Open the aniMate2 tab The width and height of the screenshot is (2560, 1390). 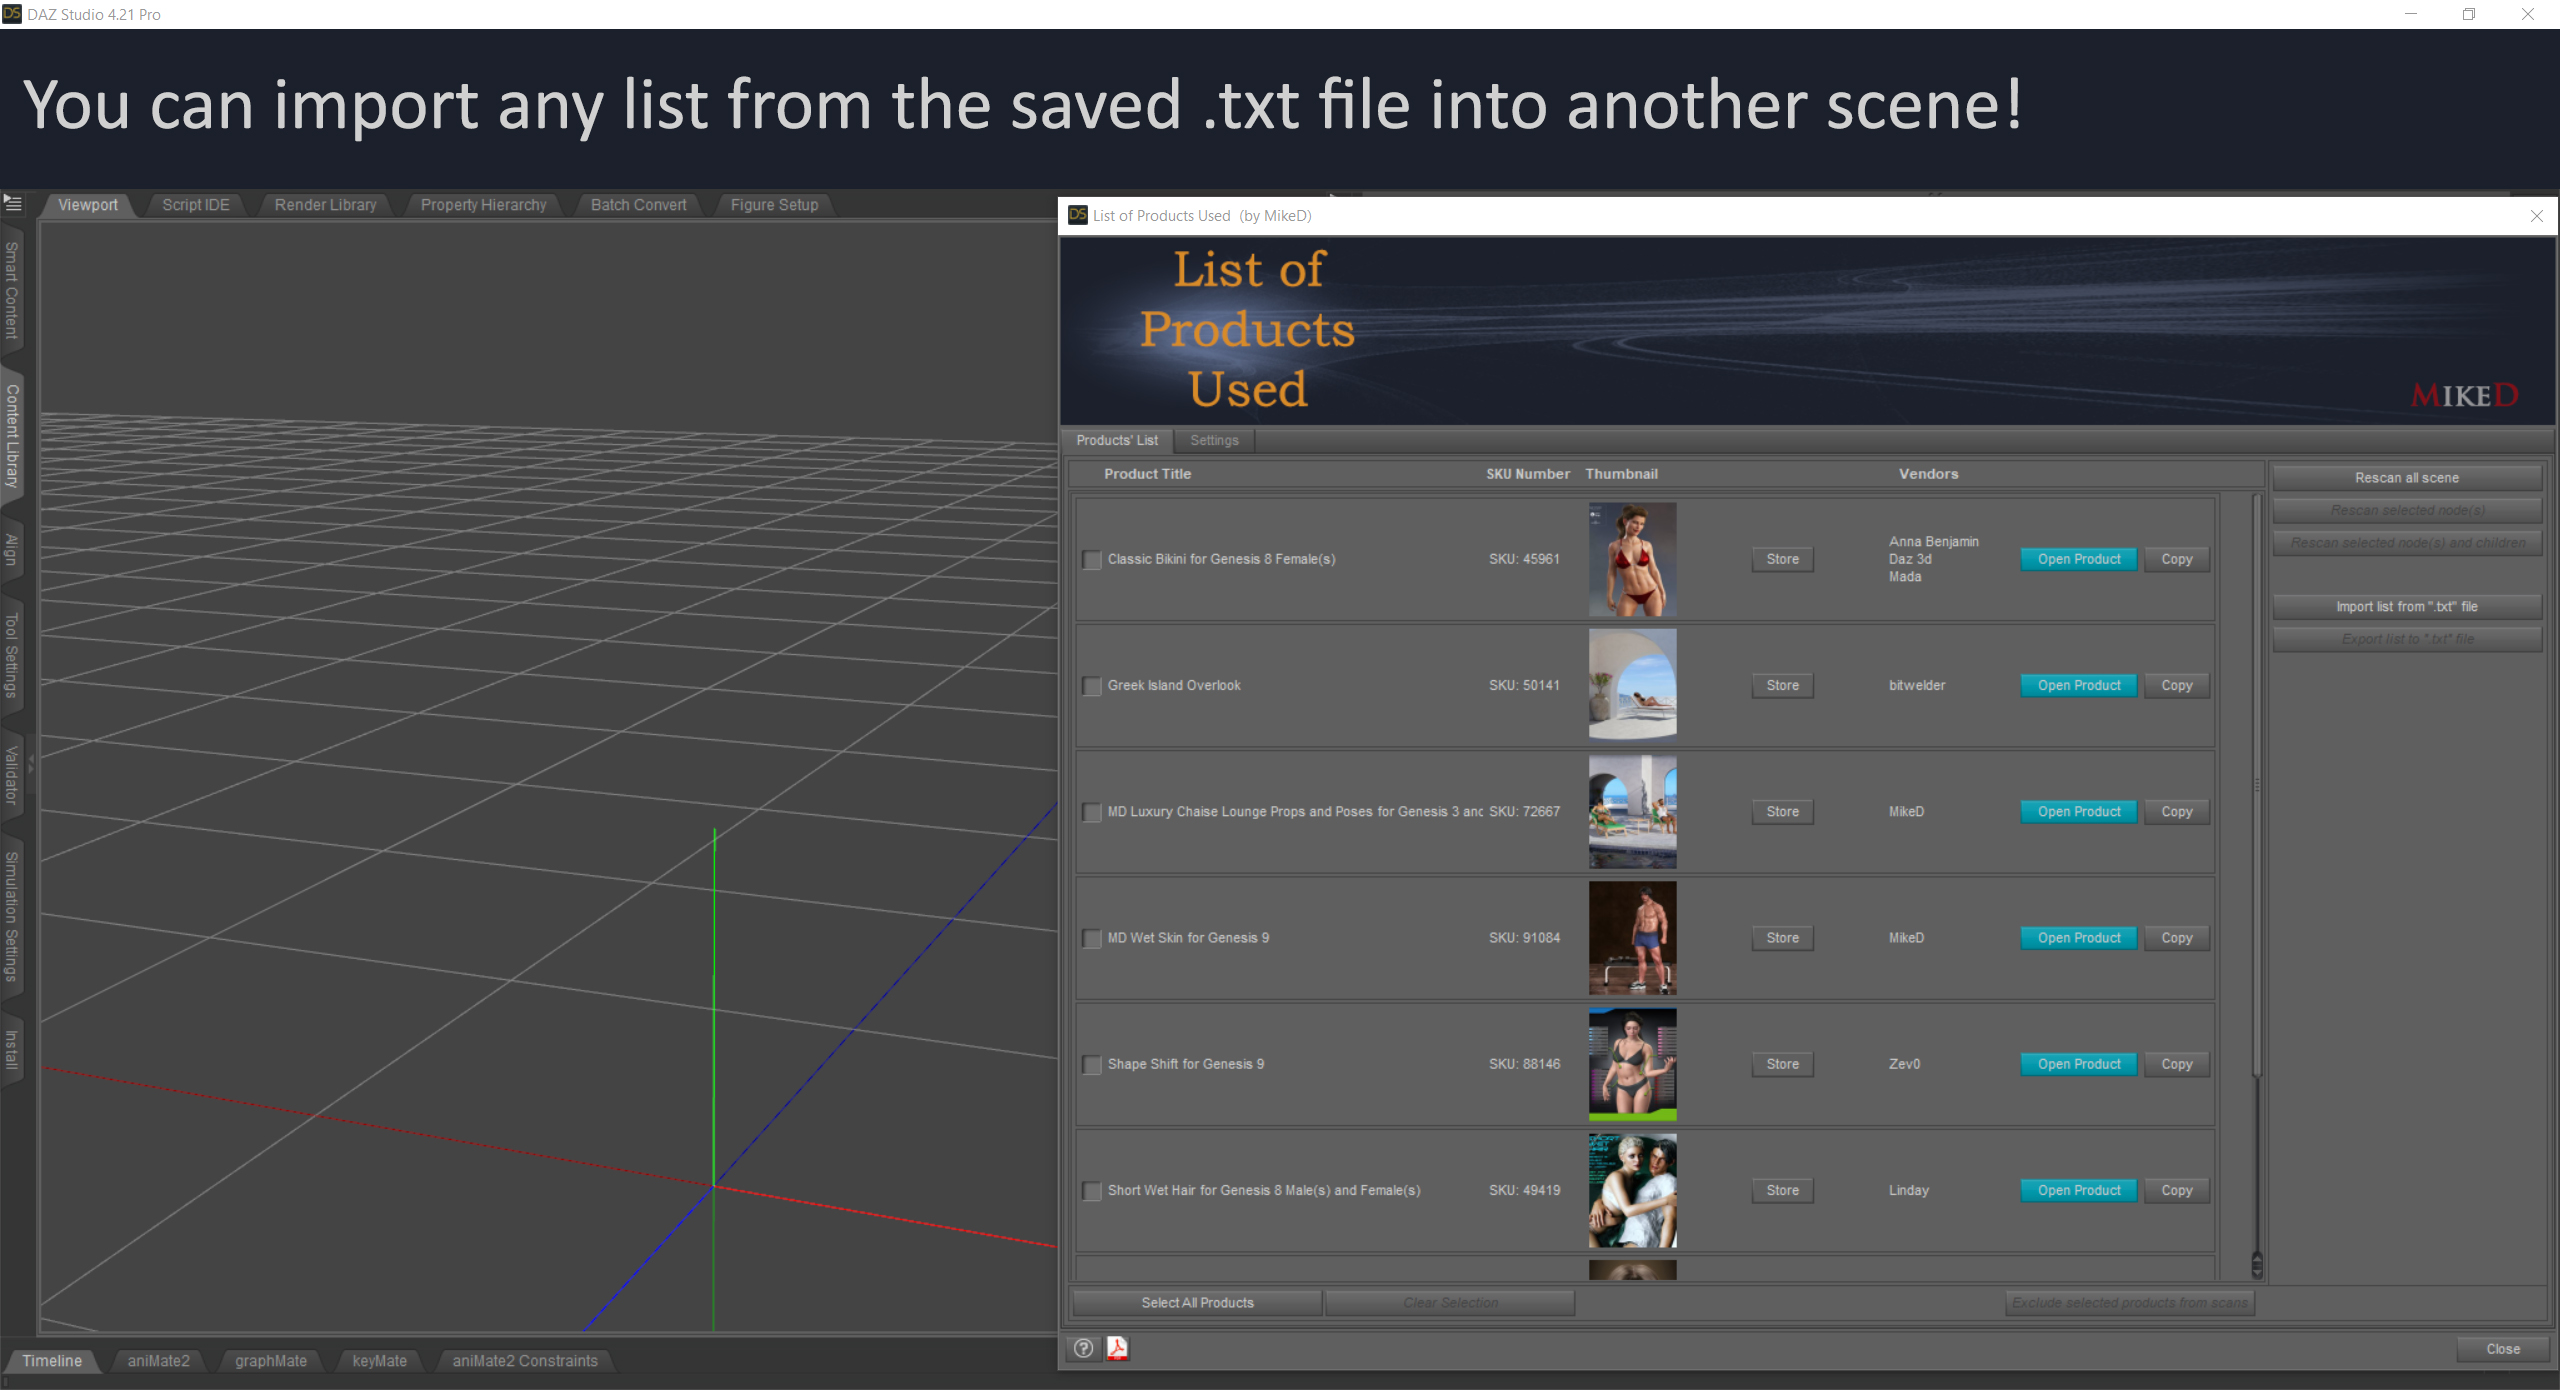pos(158,1361)
